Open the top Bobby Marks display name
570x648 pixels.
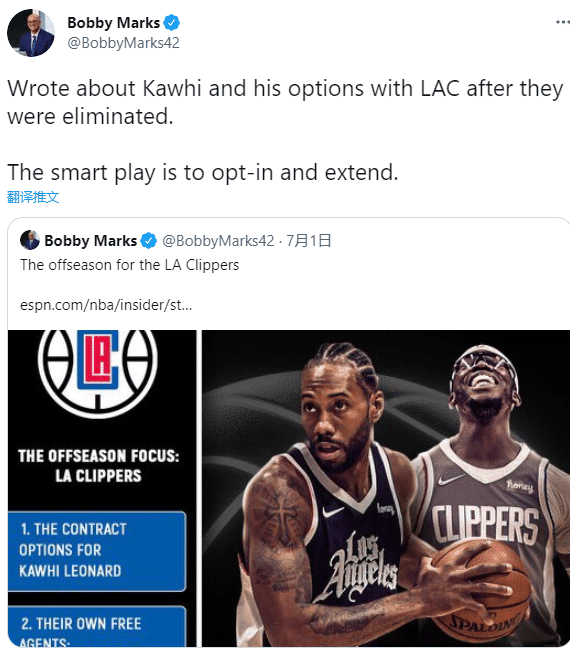113,23
